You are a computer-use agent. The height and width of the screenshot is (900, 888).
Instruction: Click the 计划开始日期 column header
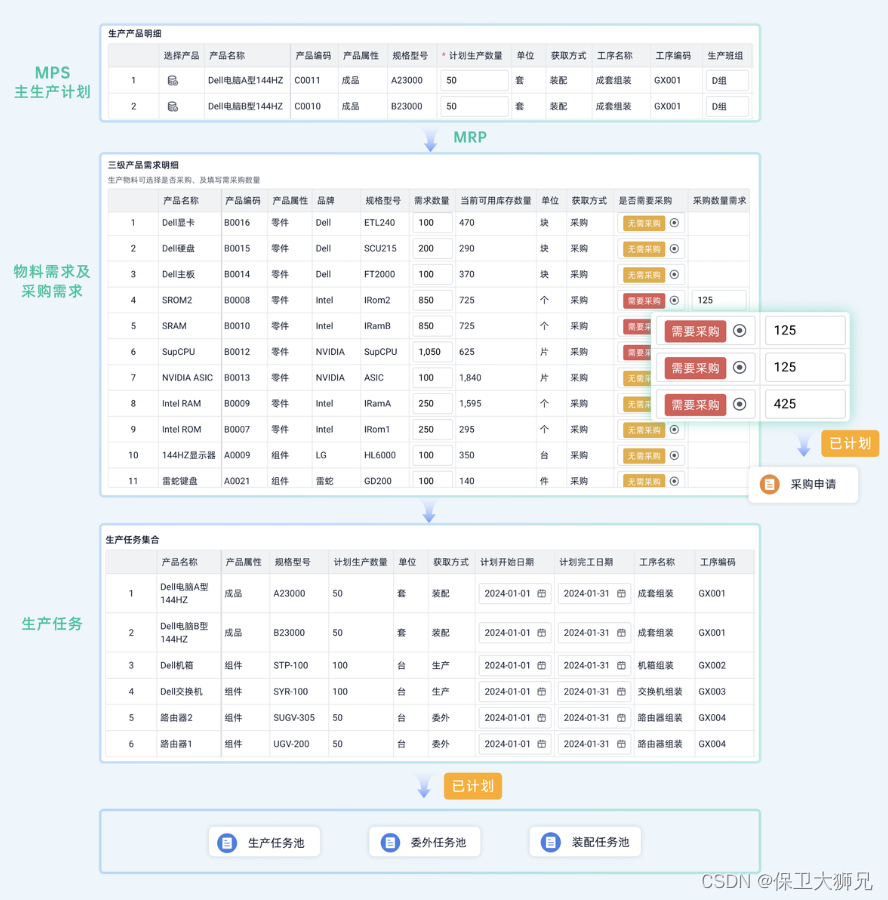click(507, 562)
